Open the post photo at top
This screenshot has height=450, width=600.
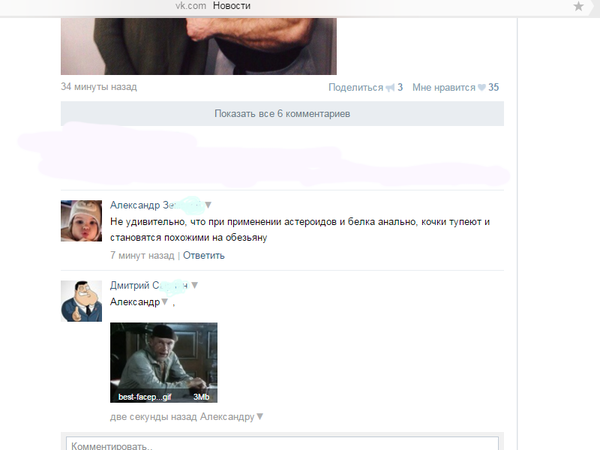(x=198, y=37)
